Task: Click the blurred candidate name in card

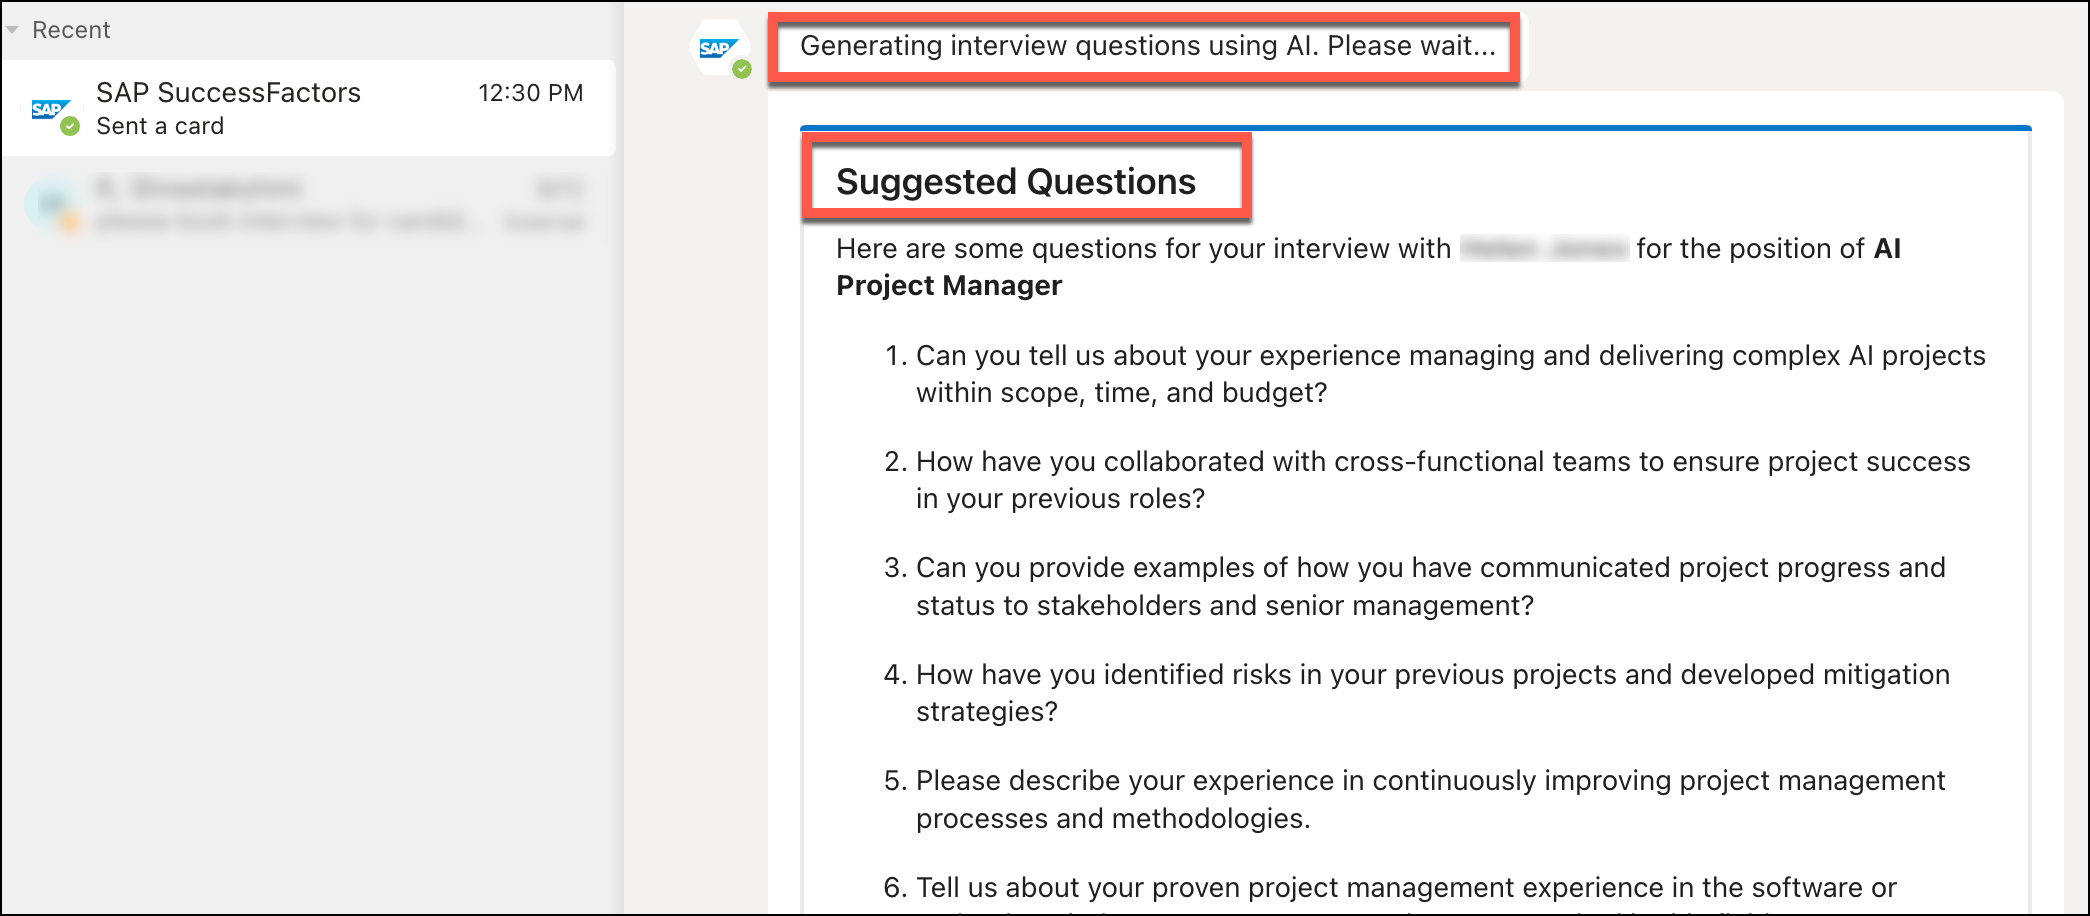Action: [1543, 249]
